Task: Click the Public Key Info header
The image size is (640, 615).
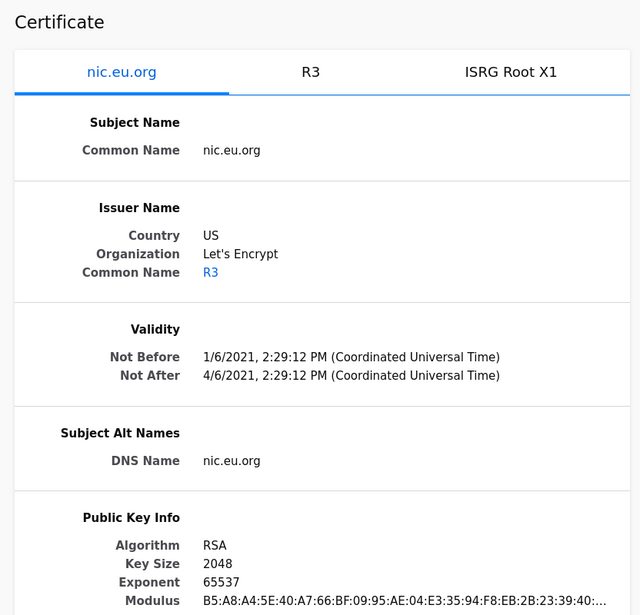Action: (x=131, y=517)
